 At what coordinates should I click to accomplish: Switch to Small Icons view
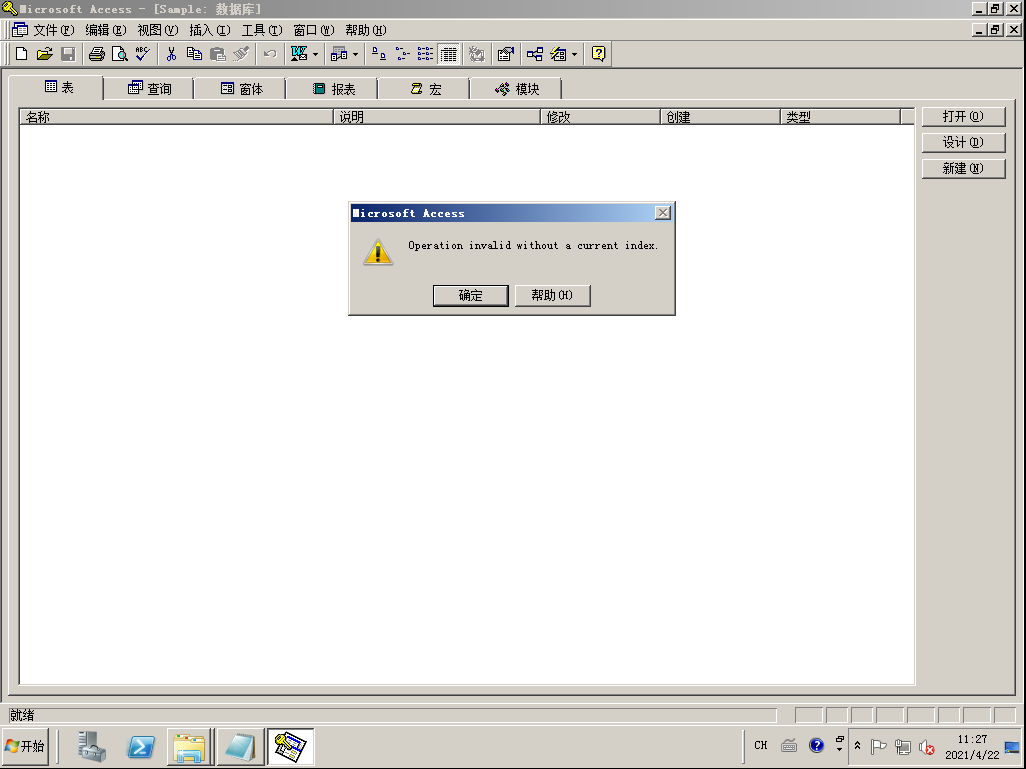(x=402, y=54)
